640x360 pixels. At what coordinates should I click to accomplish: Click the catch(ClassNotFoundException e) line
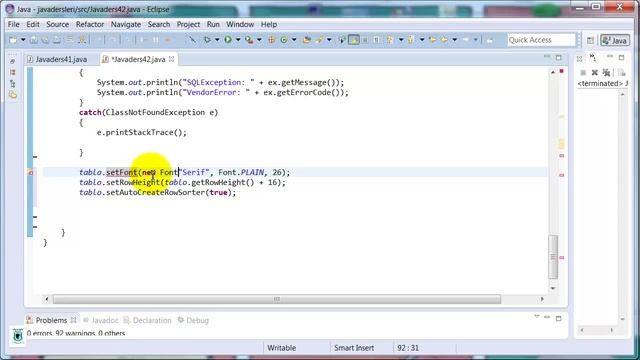pos(149,112)
